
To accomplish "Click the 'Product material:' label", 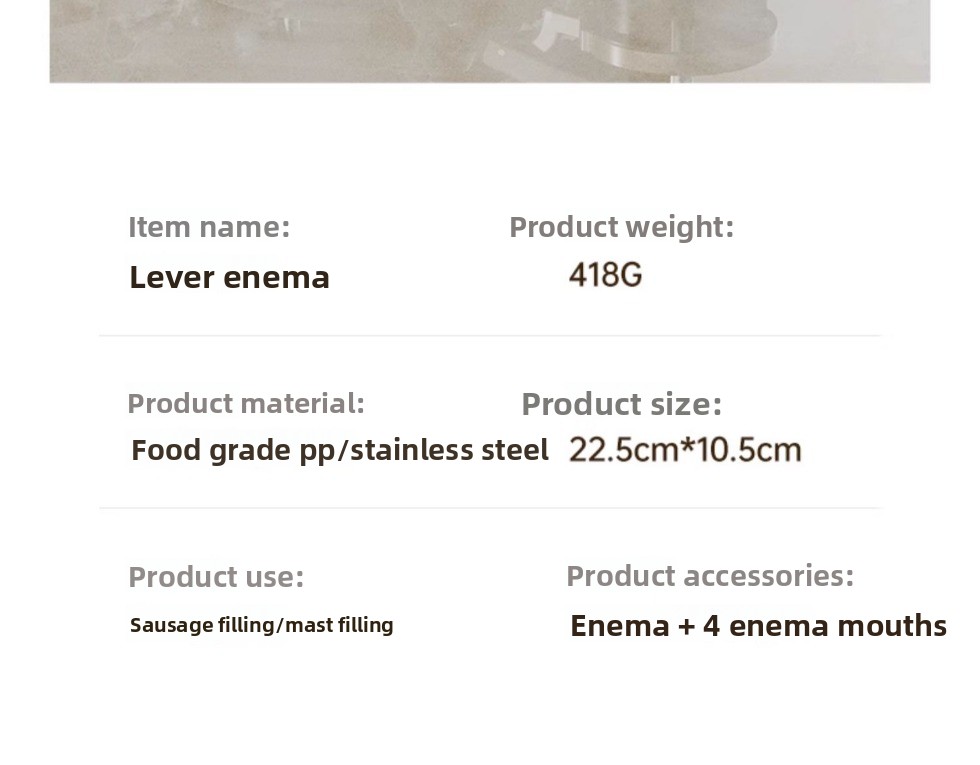I will 246,404.
